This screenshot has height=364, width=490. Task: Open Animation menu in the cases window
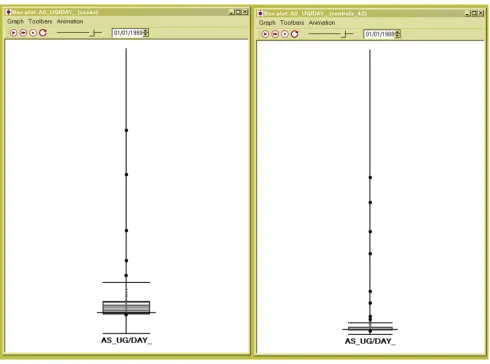pos(70,21)
